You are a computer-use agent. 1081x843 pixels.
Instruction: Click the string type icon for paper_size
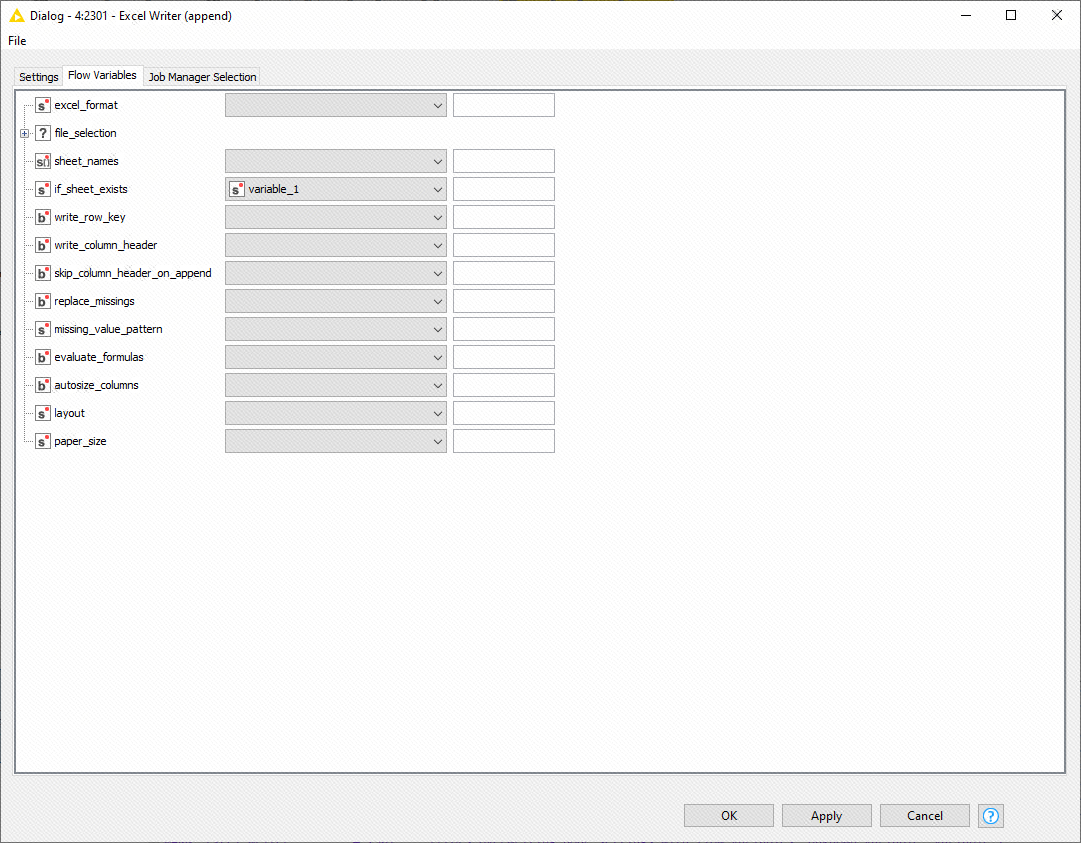pyautogui.click(x=42, y=440)
